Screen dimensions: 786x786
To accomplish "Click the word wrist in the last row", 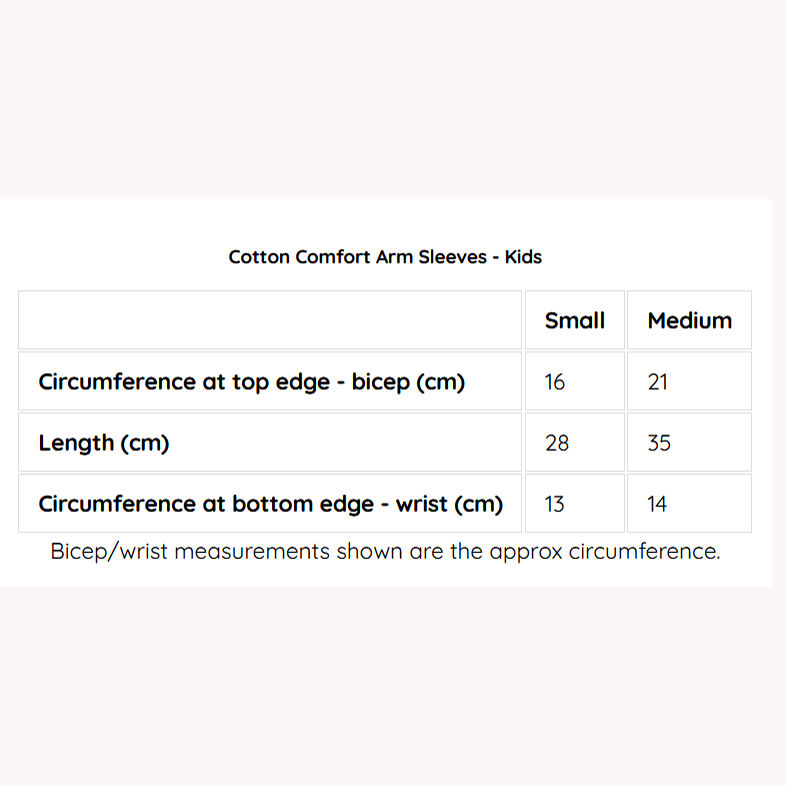I will (421, 504).
